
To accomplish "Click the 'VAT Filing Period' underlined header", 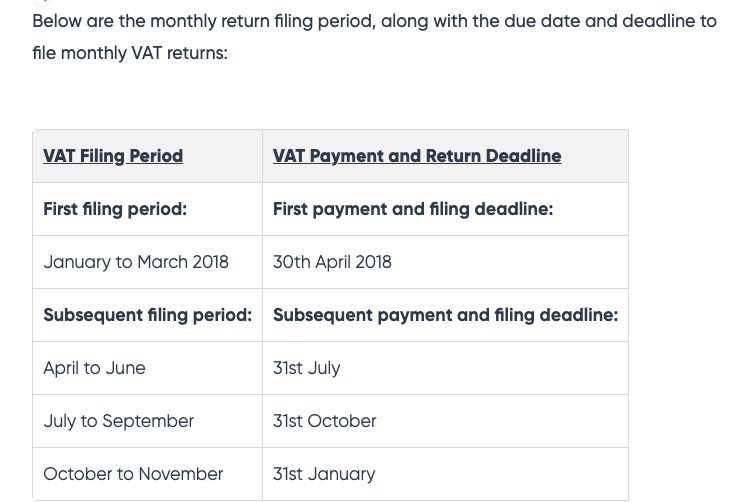I will (x=113, y=156).
